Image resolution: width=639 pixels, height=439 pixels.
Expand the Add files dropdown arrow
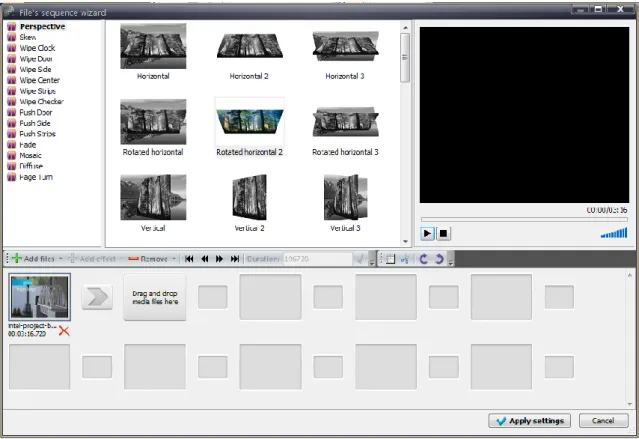[61, 258]
